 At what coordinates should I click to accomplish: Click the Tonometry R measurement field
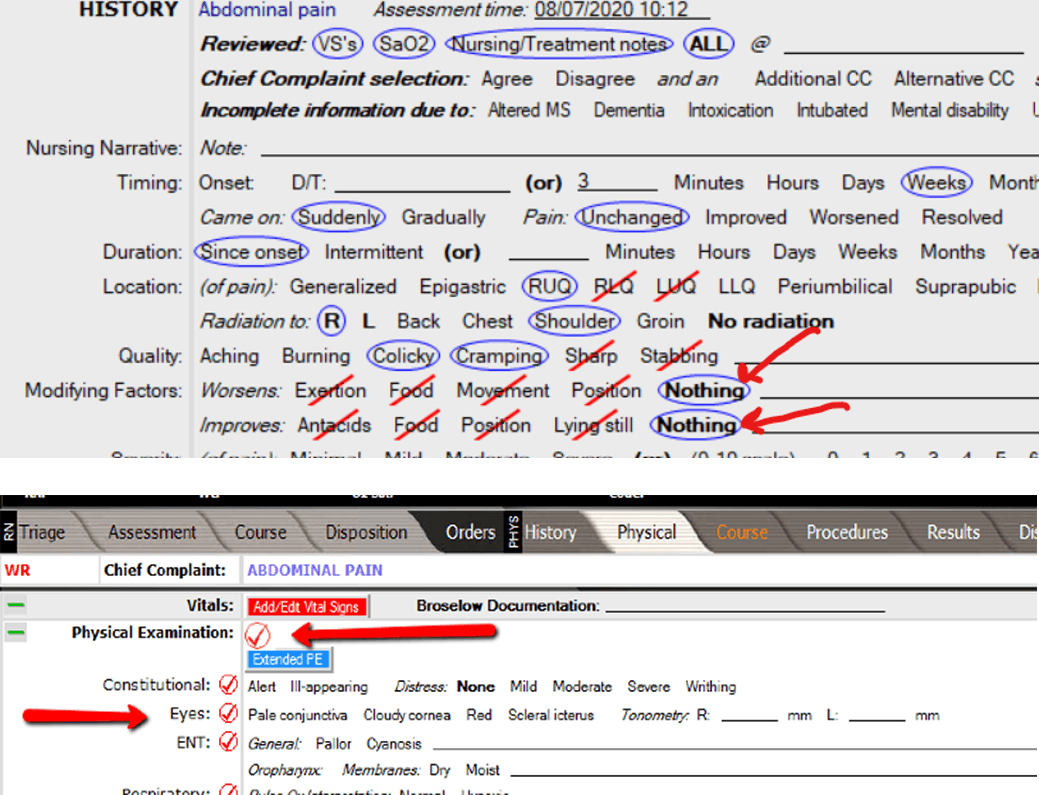click(749, 715)
